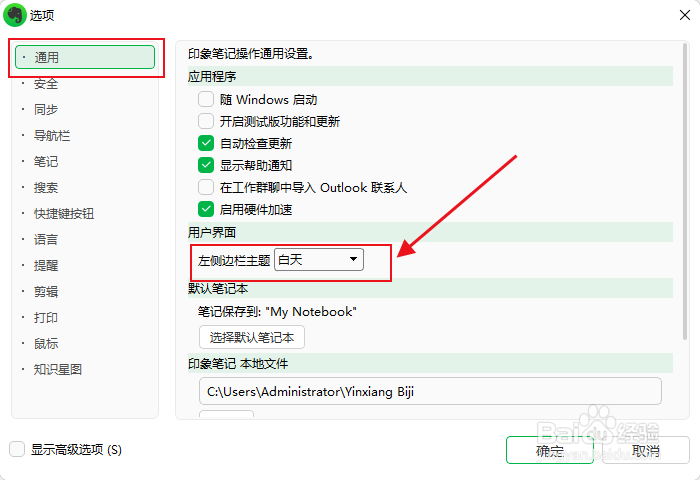Open the 提醒 settings category
The height and width of the screenshot is (480, 700).
[x=46, y=265]
